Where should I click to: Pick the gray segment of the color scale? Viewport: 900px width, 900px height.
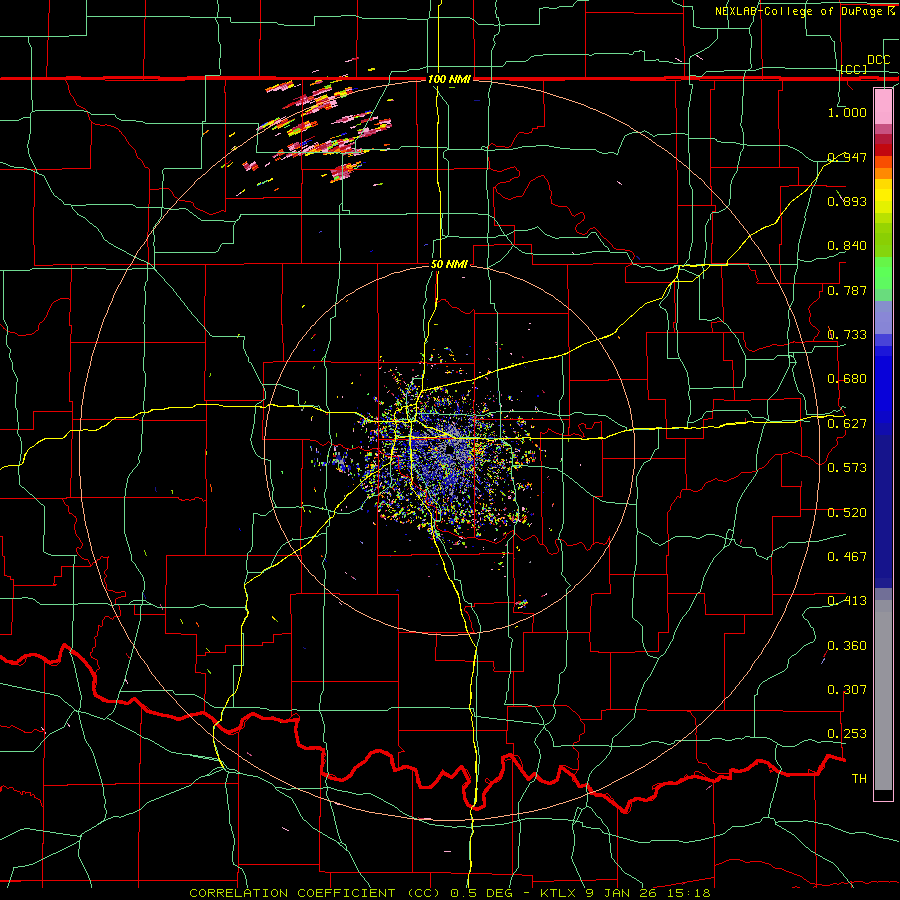tap(883, 695)
